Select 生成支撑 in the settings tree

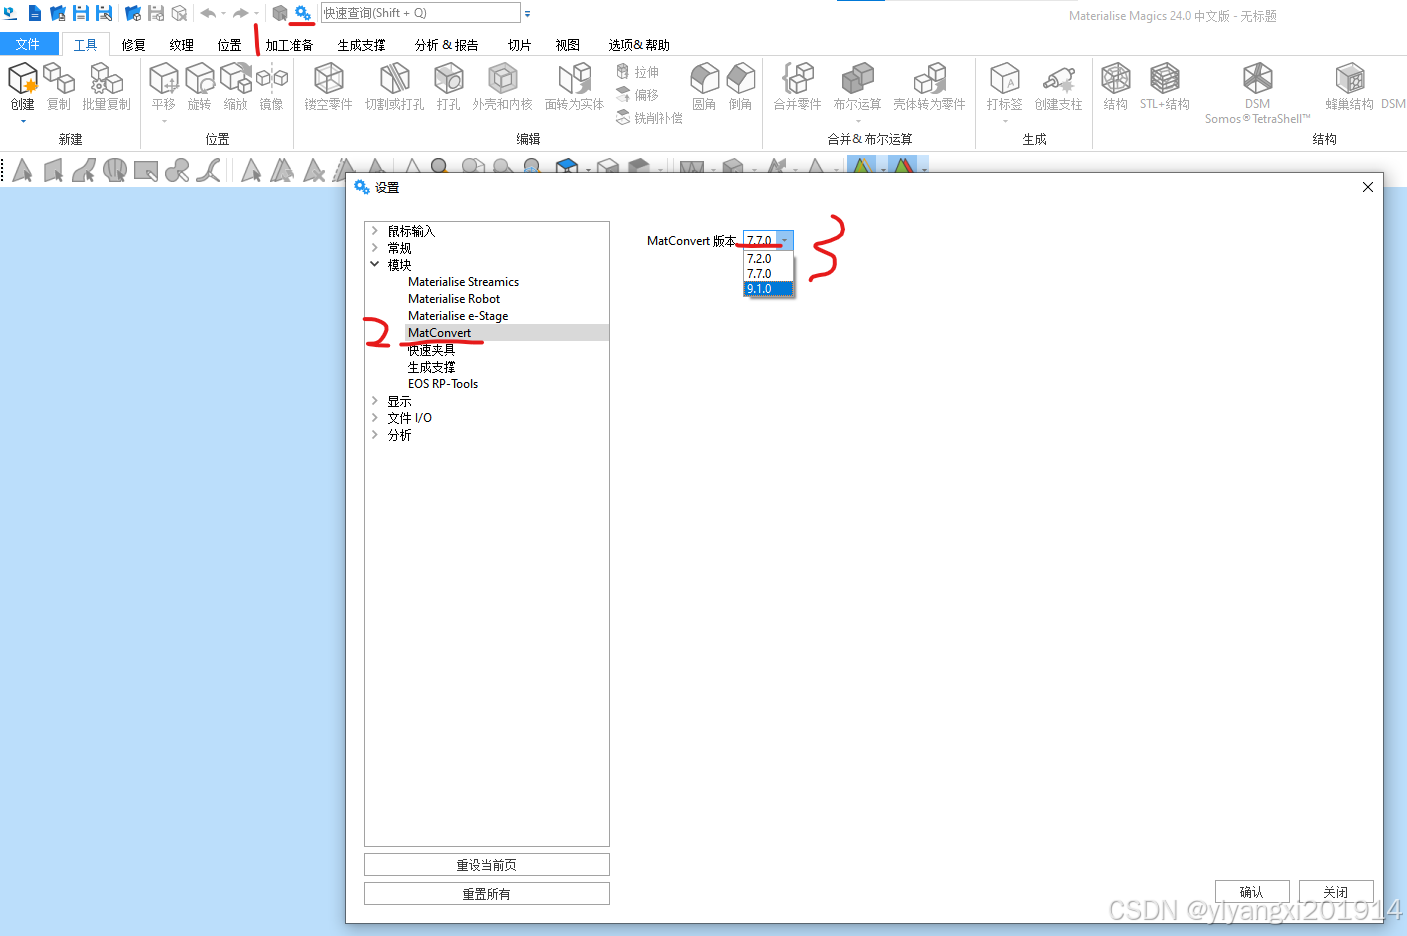(431, 367)
